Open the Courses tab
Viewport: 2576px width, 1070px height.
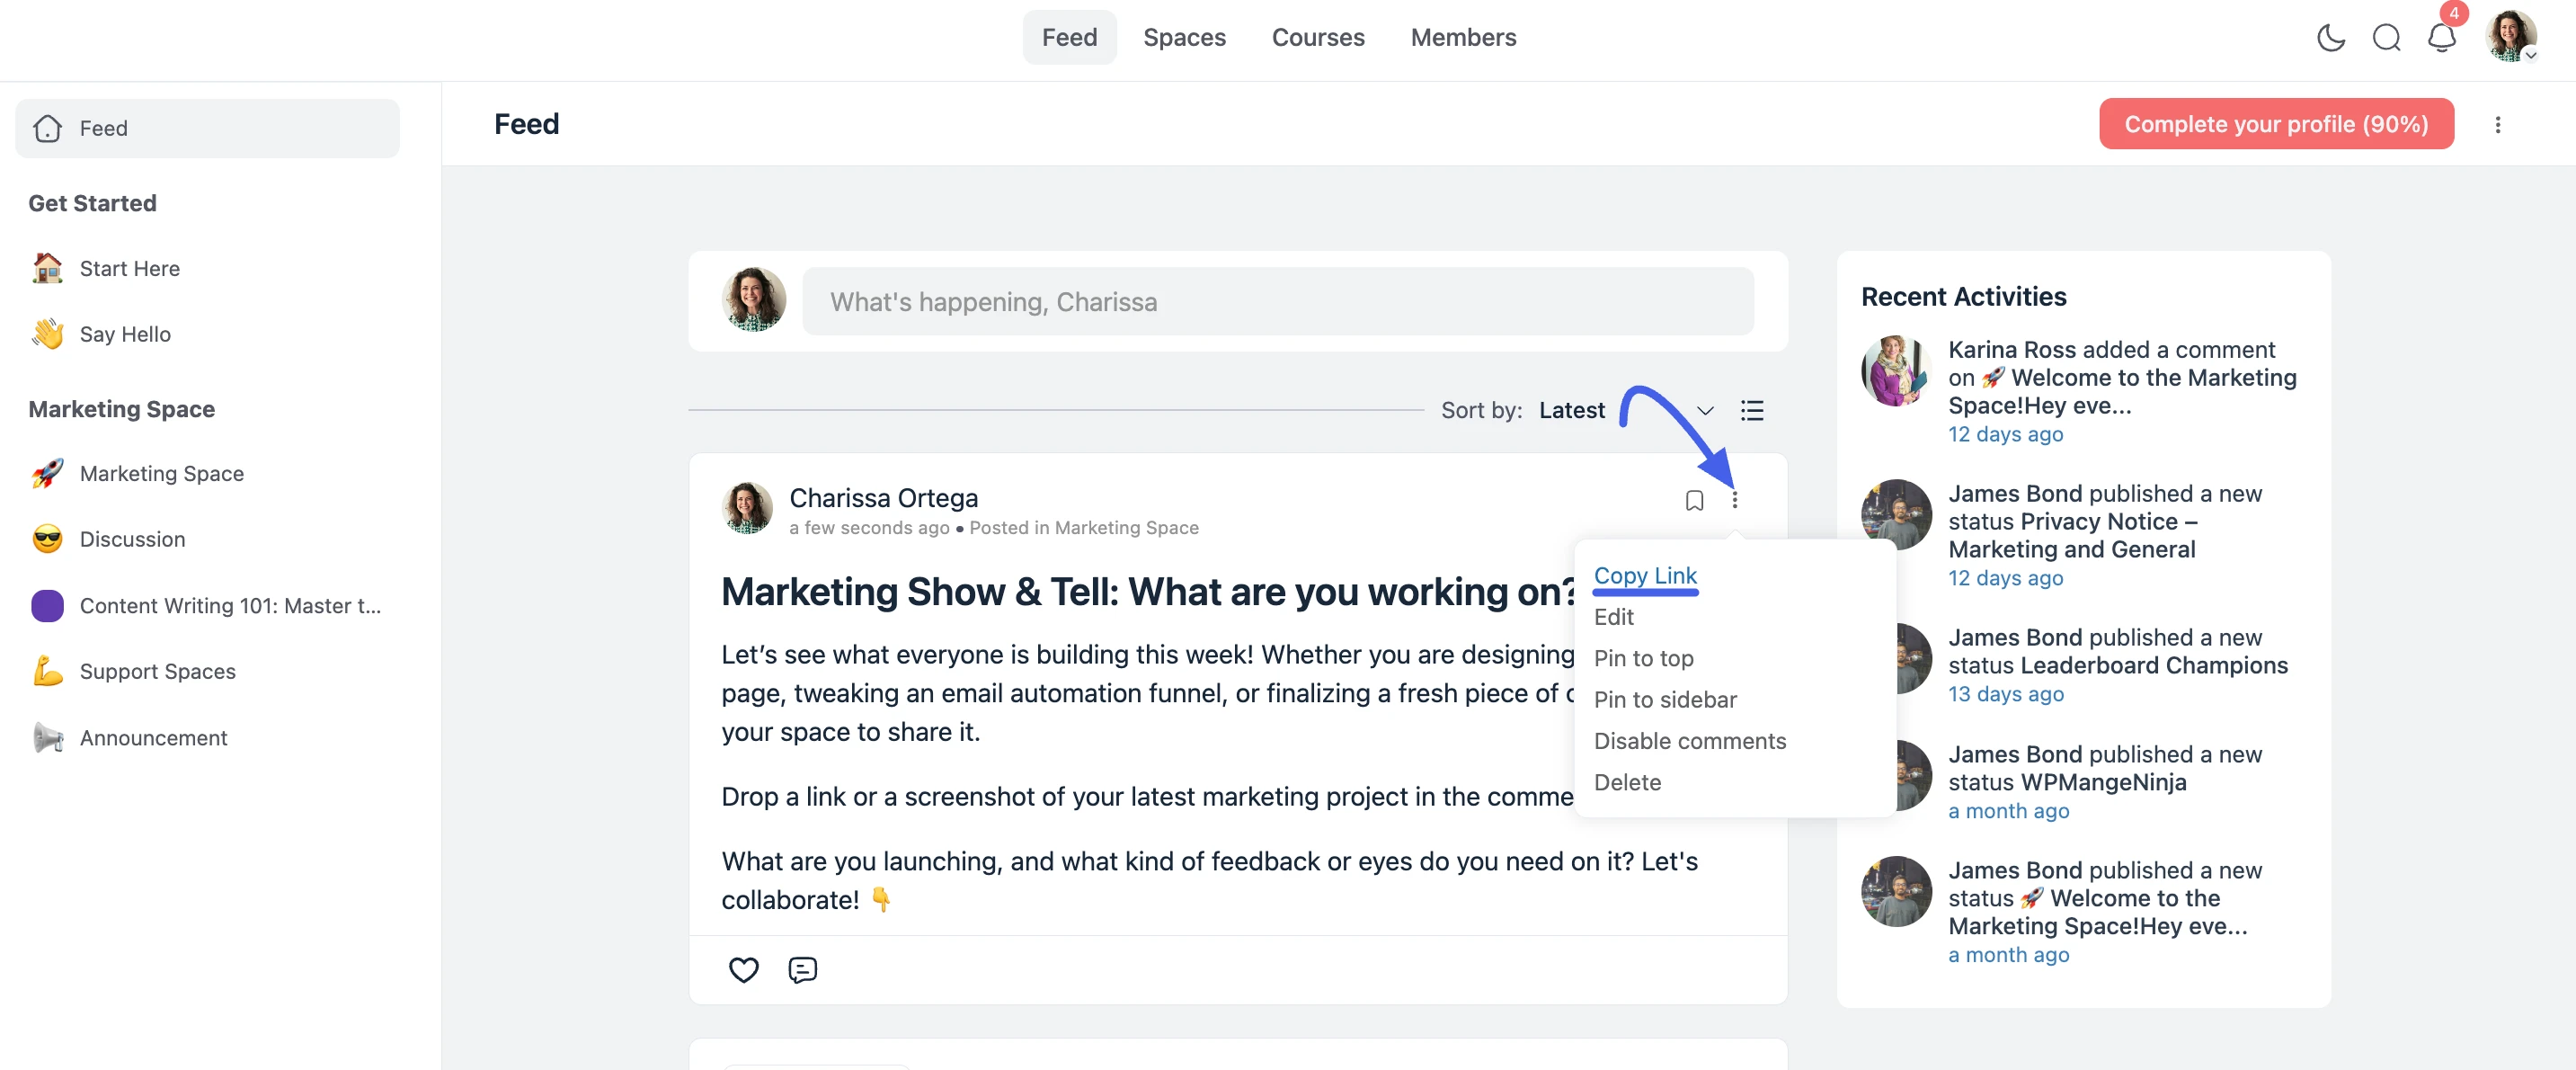1317,37
